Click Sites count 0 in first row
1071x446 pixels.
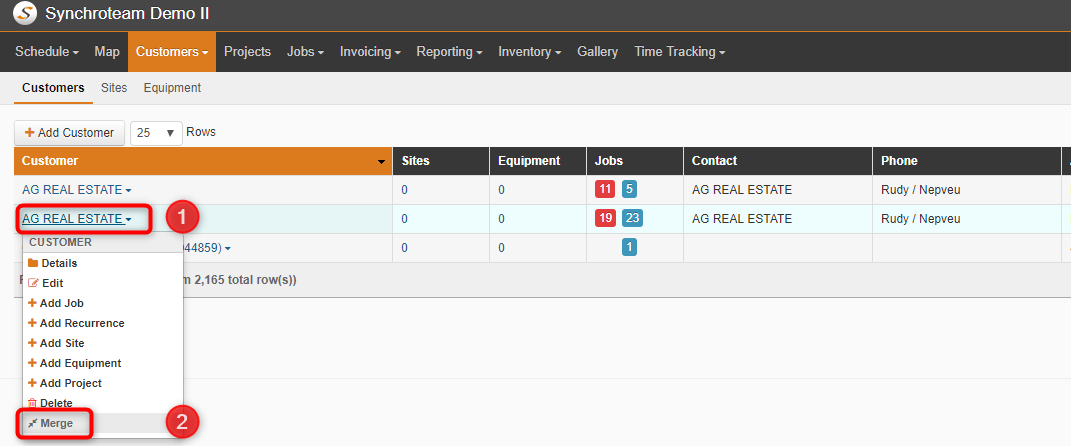tap(404, 190)
